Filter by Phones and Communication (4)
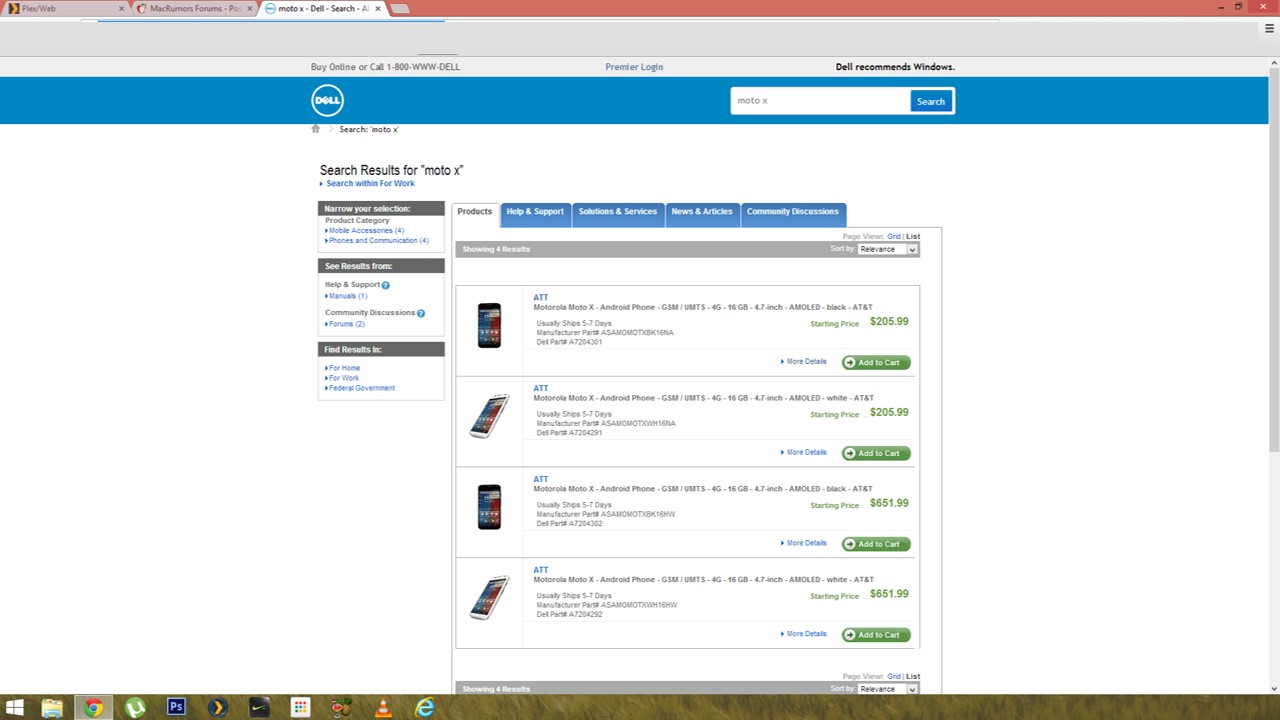 coord(378,241)
